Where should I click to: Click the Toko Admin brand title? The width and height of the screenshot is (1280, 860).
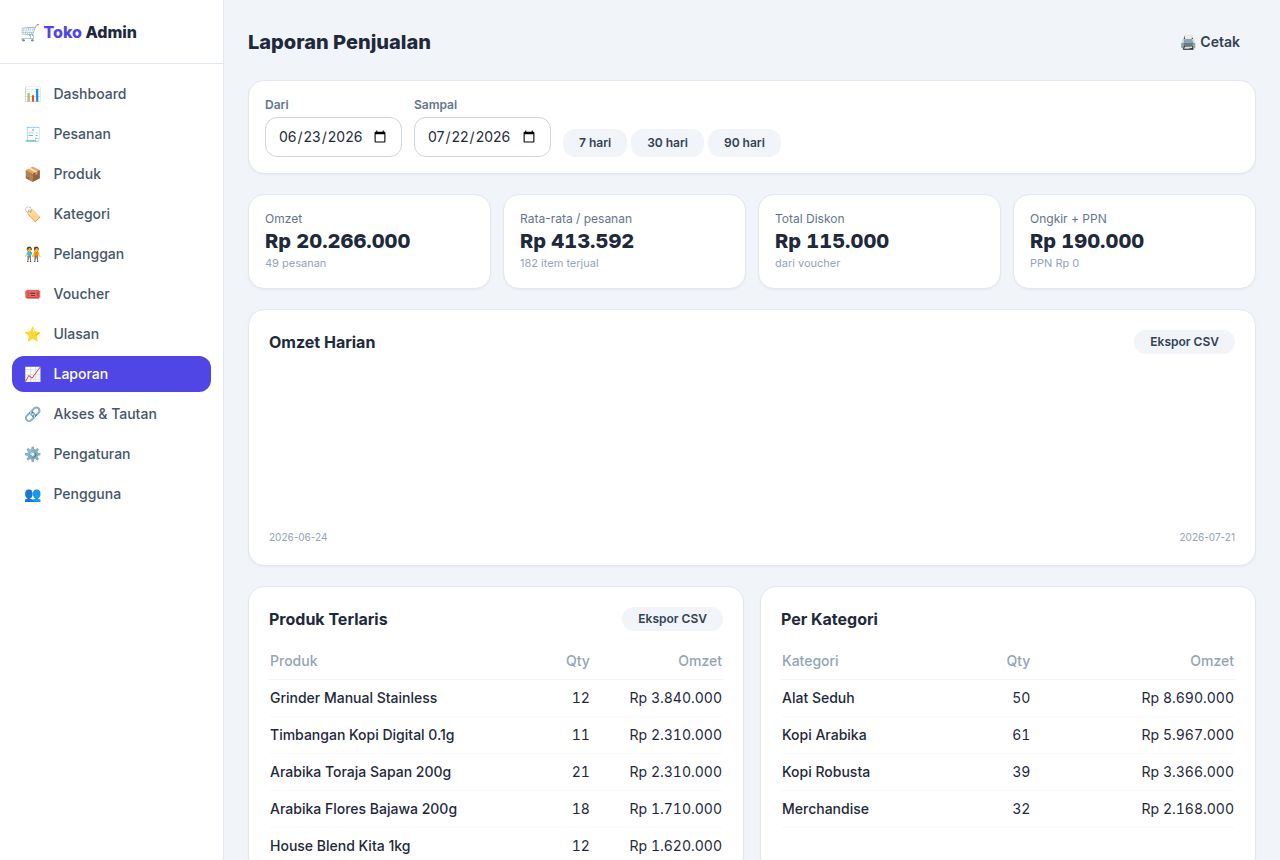(x=90, y=32)
